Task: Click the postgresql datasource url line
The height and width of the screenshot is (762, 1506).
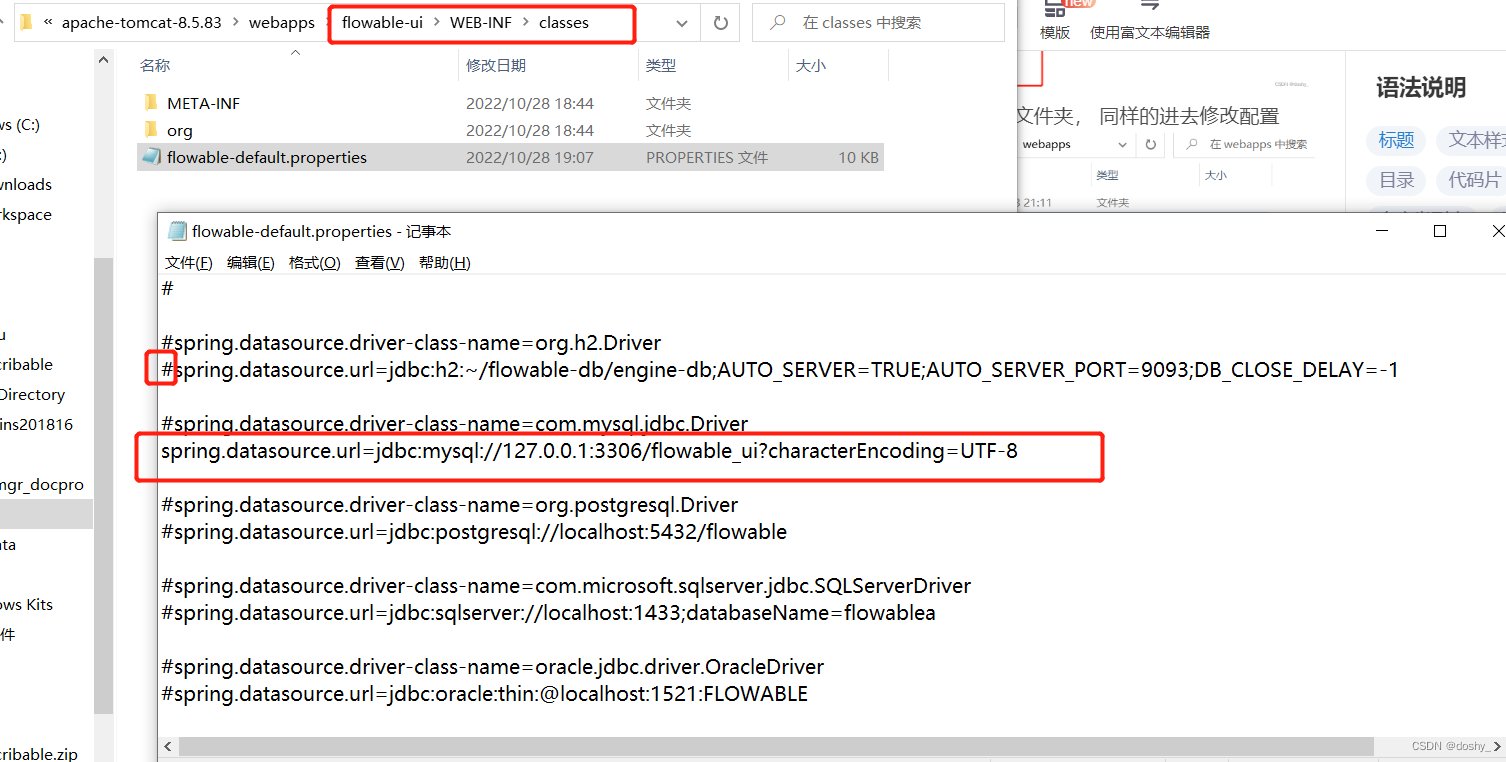Action: click(x=474, y=532)
